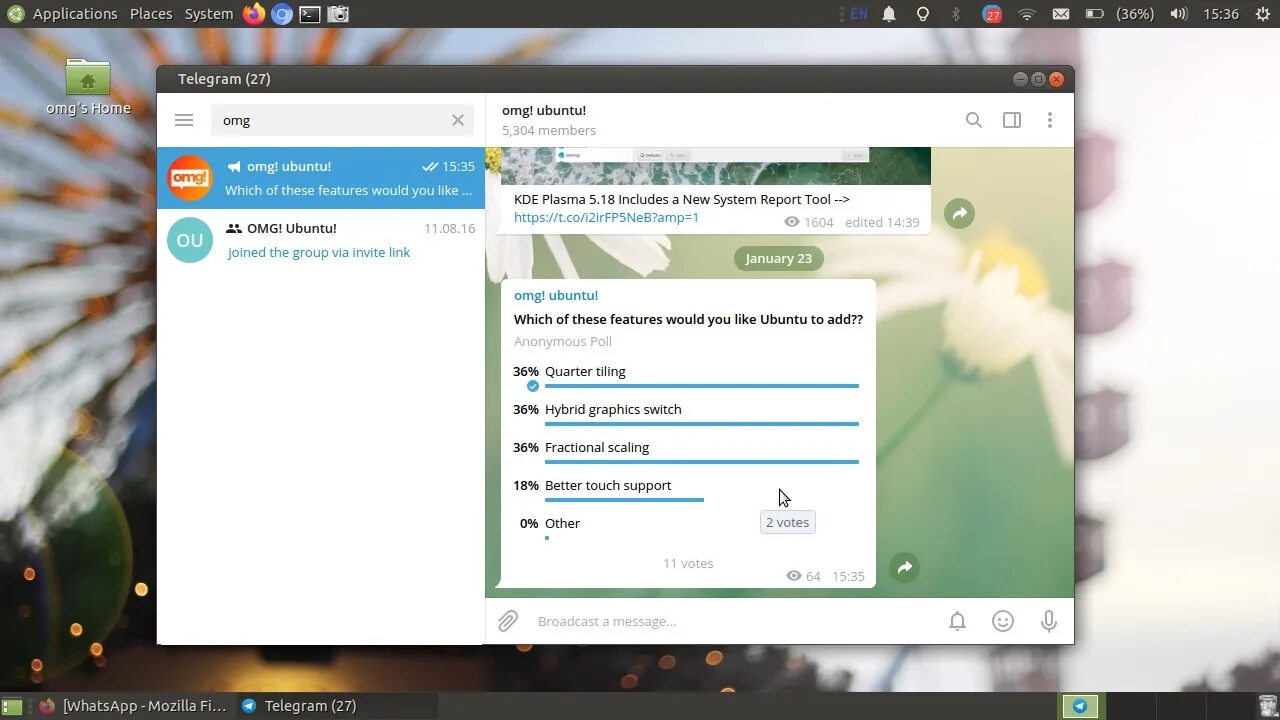The image size is (1280, 720).
Task: Click the '5,304 members' subtitle
Action: click(549, 130)
